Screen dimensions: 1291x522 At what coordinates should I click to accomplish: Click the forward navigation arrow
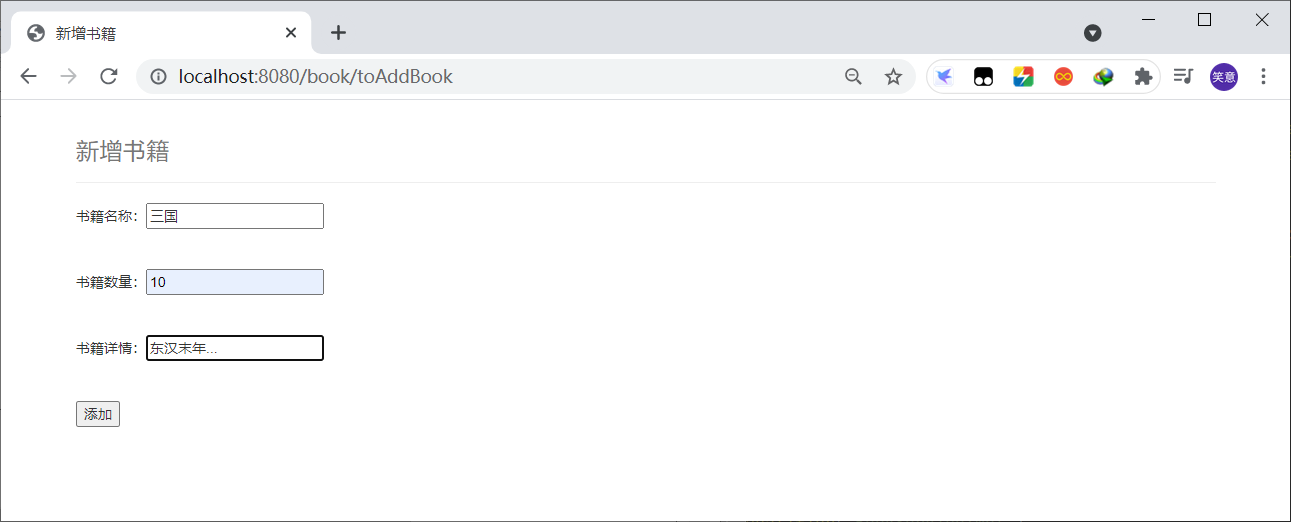point(68,77)
